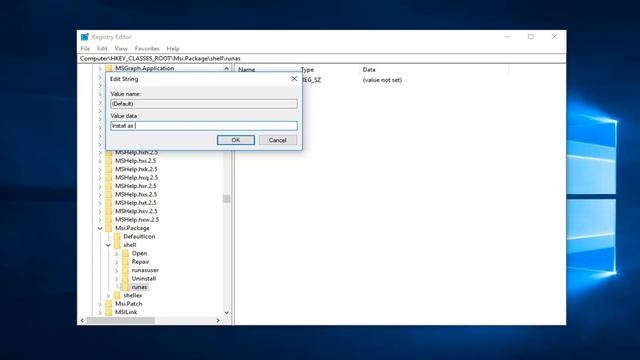The image size is (640, 360).
Task: Close Edit String dialog with X
Action: point(294,79)
